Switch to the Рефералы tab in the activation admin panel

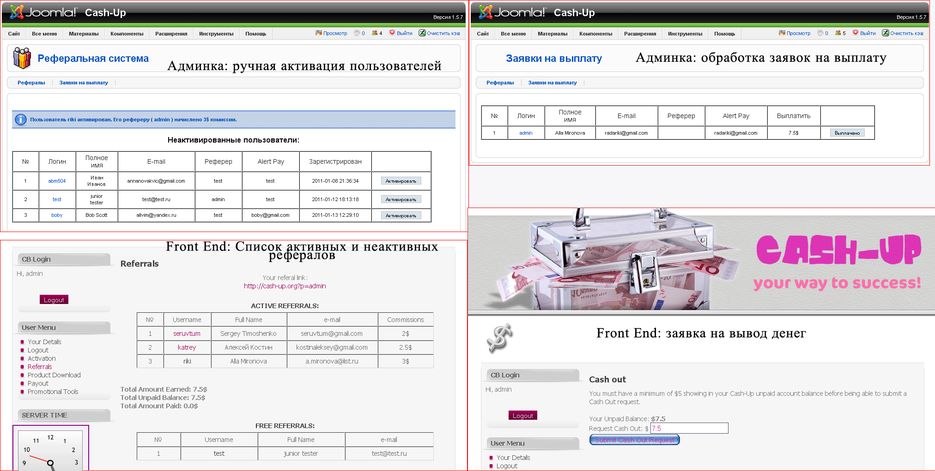31,83
